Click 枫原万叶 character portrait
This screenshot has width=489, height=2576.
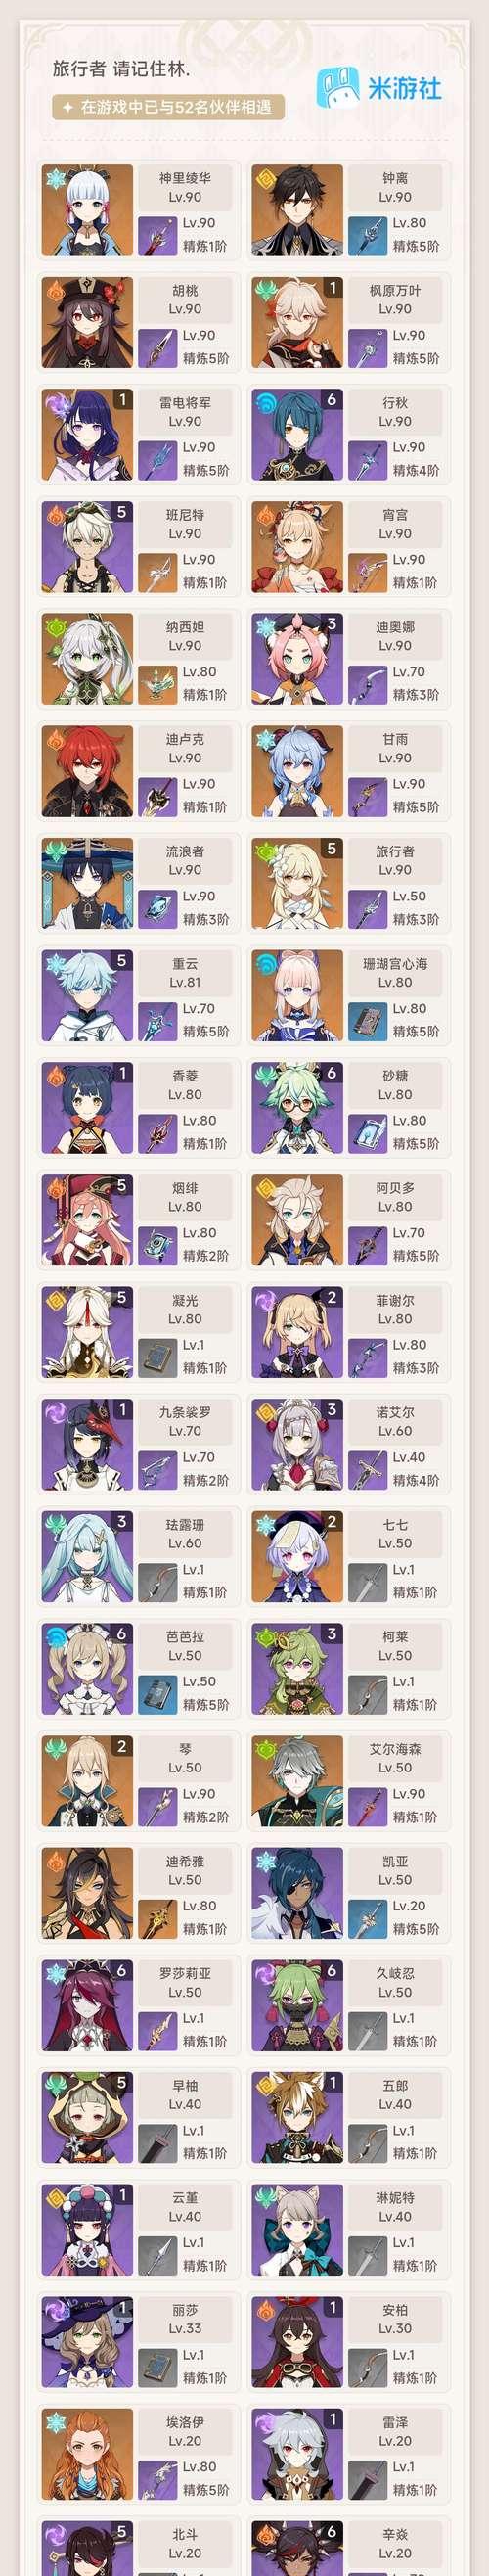click(297, 323)
